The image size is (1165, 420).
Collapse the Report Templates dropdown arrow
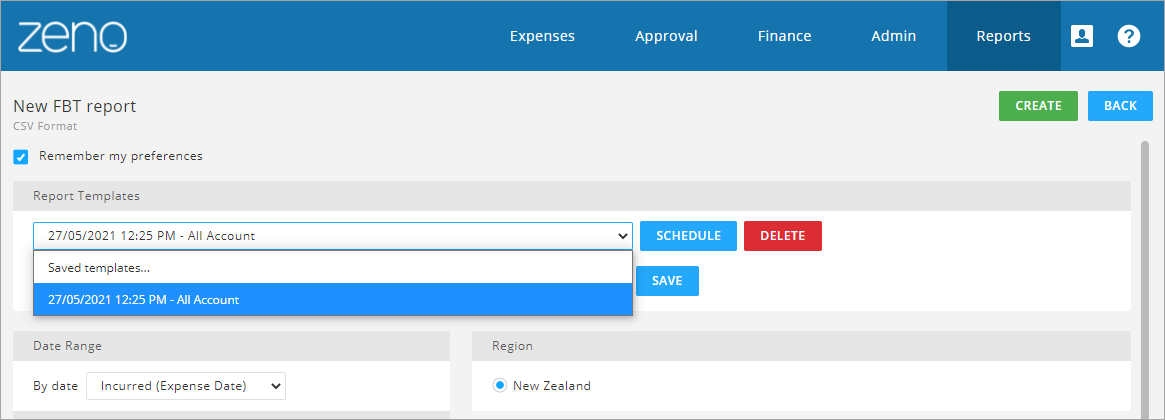click(623, 236)
